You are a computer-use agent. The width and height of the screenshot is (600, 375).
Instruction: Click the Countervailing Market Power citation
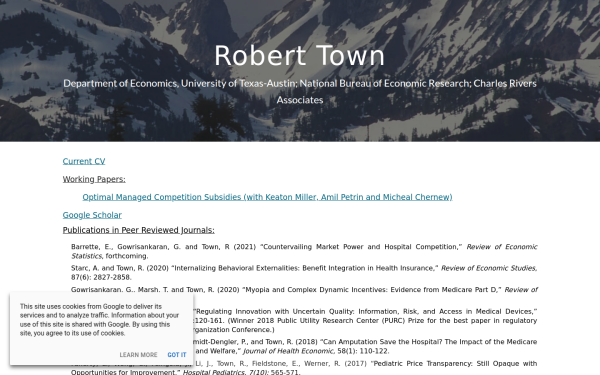(304, 251)
